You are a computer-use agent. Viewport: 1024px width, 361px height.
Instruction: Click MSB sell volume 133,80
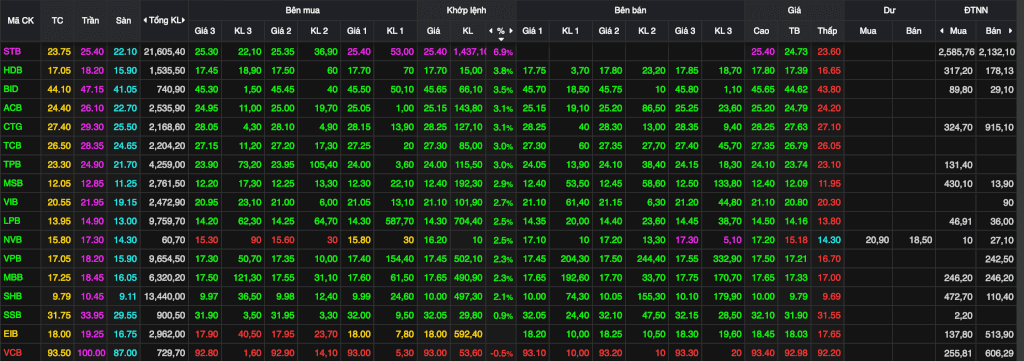point(729,183)
